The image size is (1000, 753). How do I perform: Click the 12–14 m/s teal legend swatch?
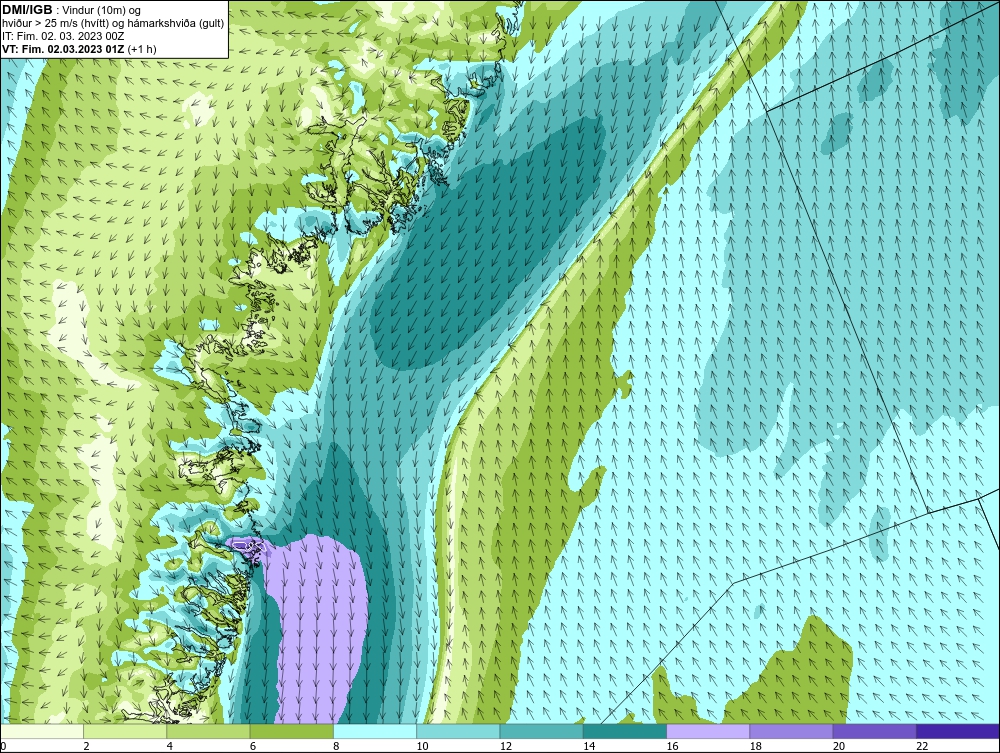pyautogui.click(x=541, y=731)
